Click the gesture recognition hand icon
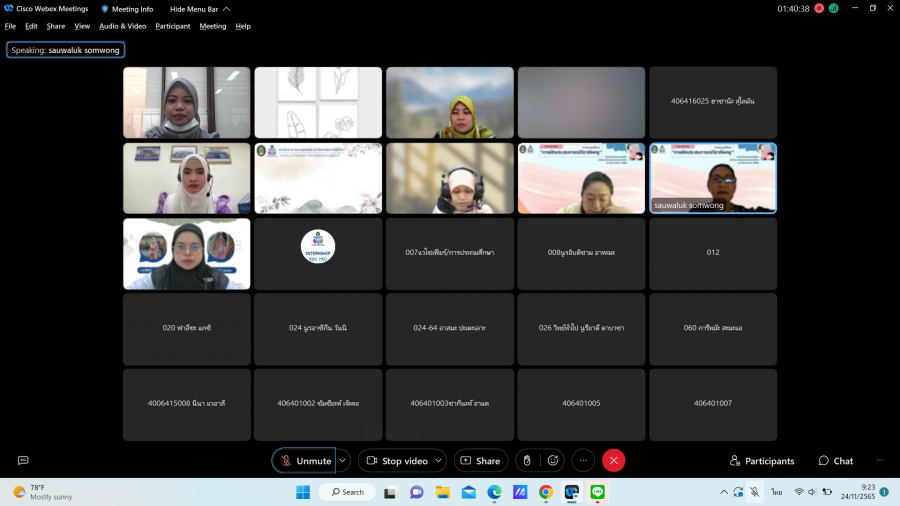 527,460
